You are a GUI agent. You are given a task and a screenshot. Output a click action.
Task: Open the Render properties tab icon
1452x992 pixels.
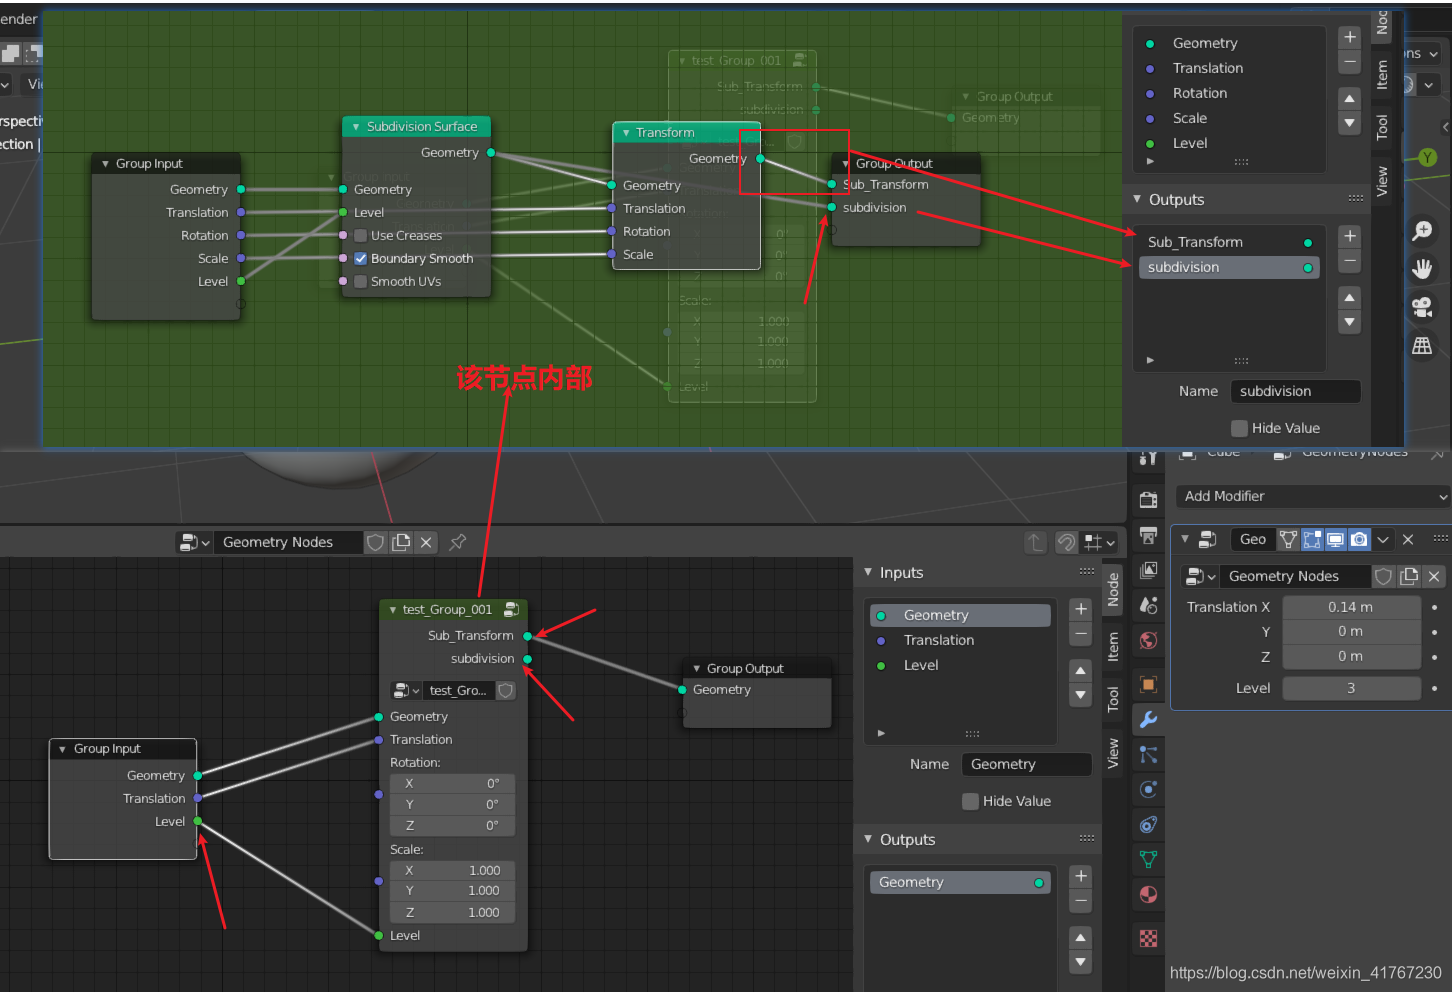[x=1148, y=499]
